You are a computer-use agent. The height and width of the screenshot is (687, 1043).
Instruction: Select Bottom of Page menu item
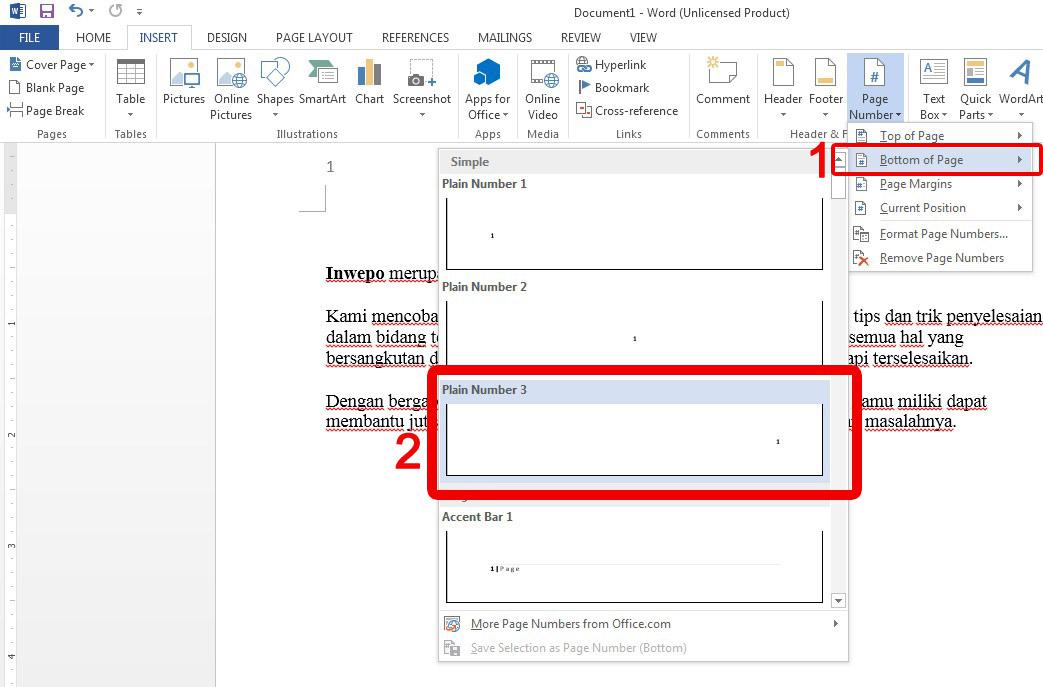click(940, 160)
